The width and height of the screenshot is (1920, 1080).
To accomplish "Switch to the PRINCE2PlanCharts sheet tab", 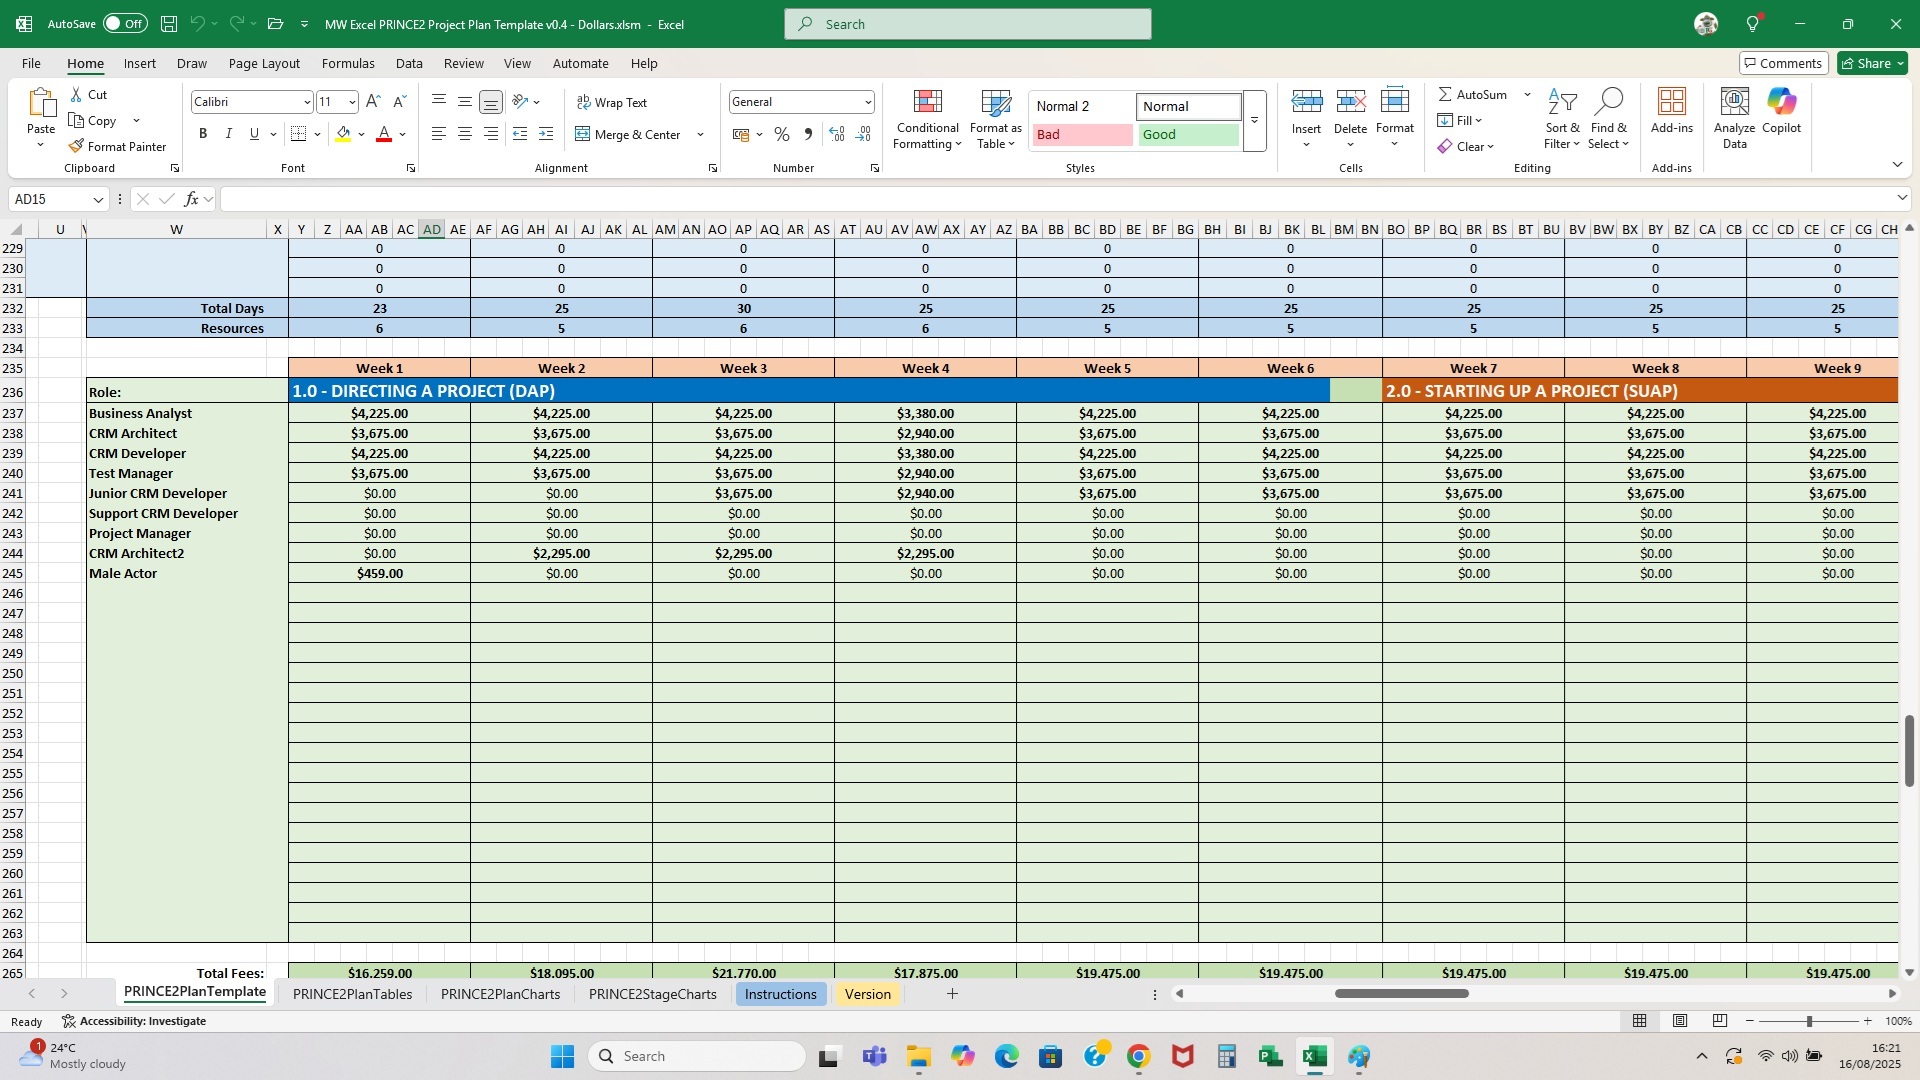I will coord(500,994).
